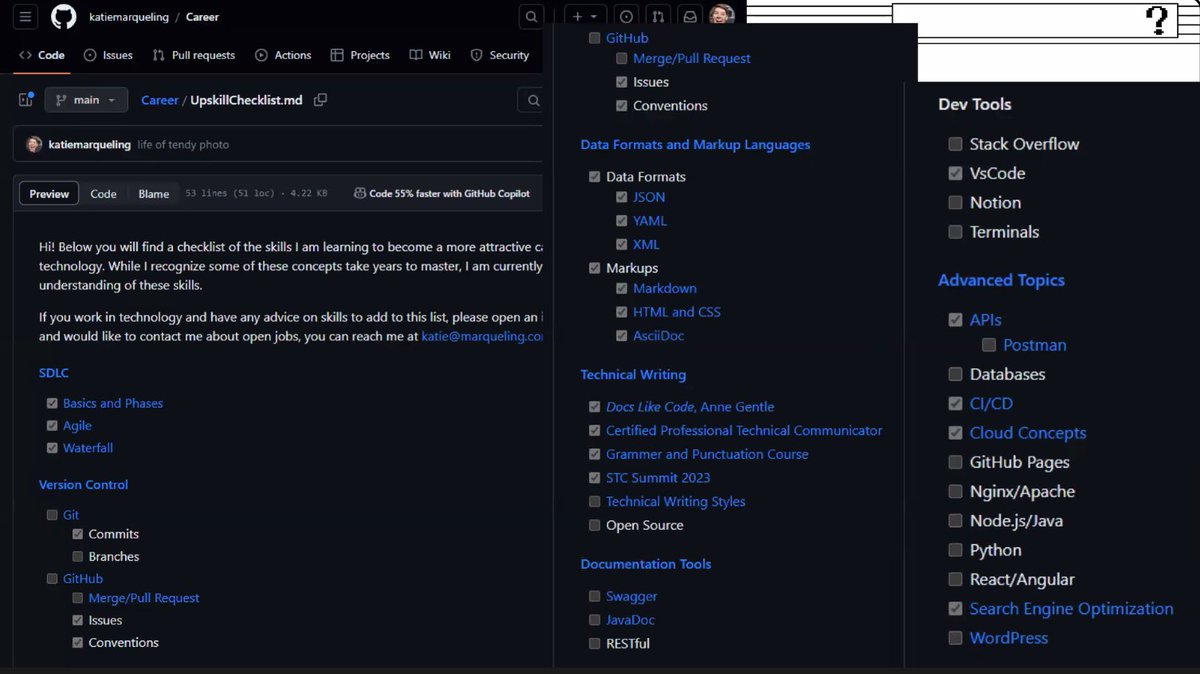The height and width of the screenshot is (674, 1200).
Task: Click Code 55% faster with GitHub Copilot
Action: (x=450, y=194)
